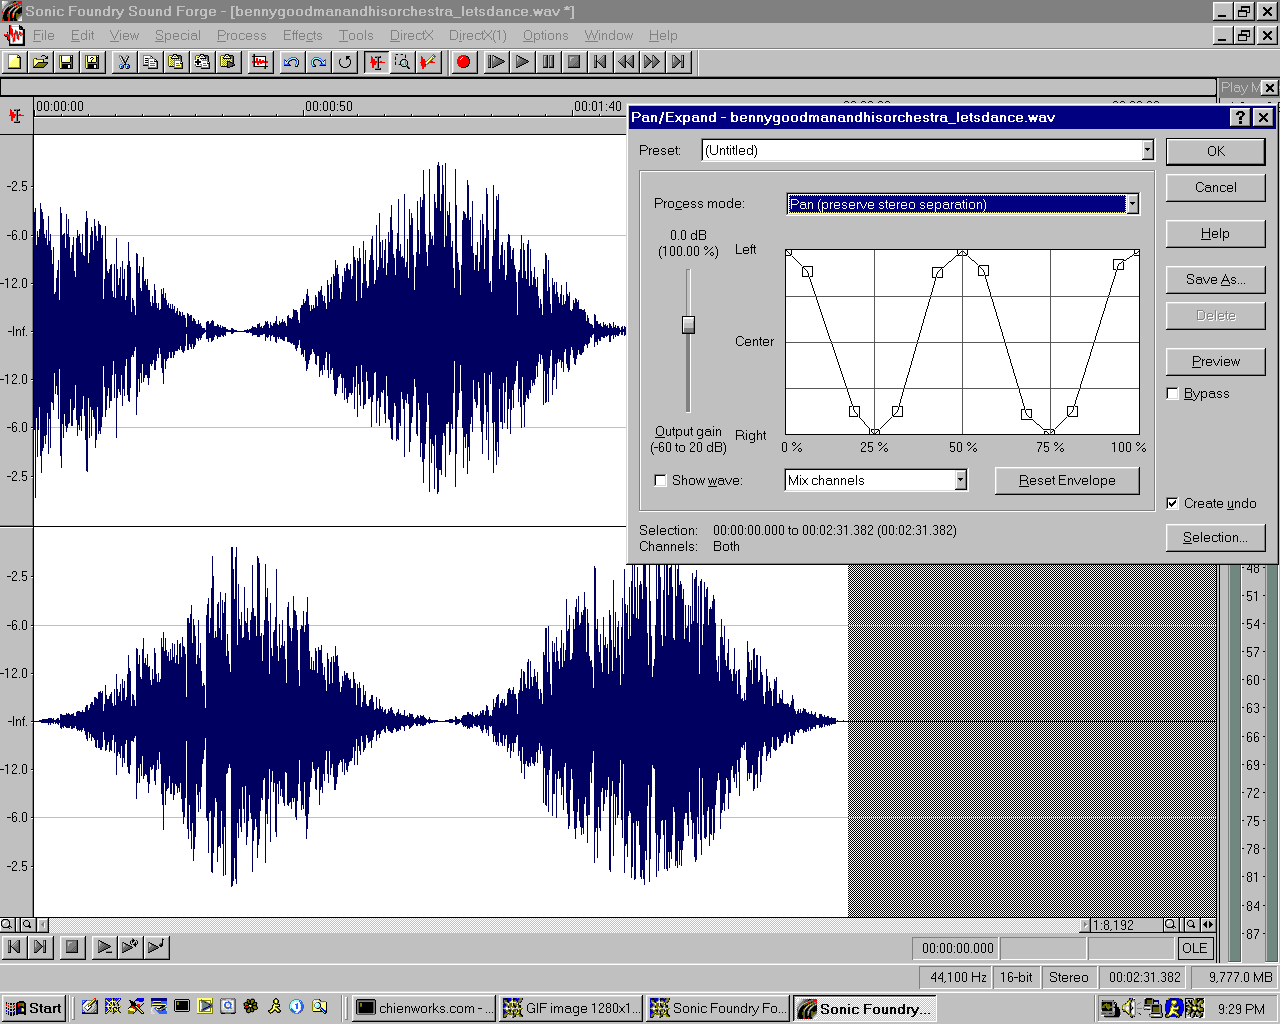Click the New file toolbar icon
This screenshot has height=1024, width=1280.
click(x=14, y=62)
